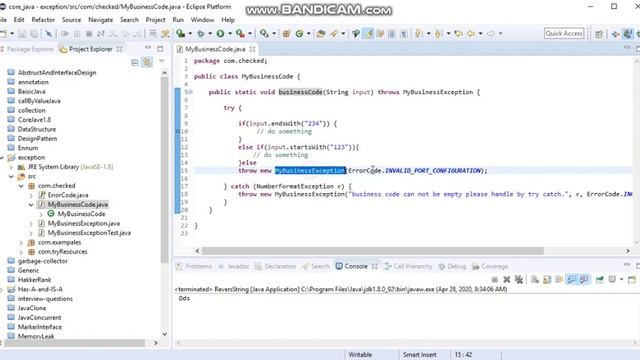Switch to the Call Hierarchy tab
Viewport: 640px width, 360px height.
pyautogui.click(x=408, y=266)
